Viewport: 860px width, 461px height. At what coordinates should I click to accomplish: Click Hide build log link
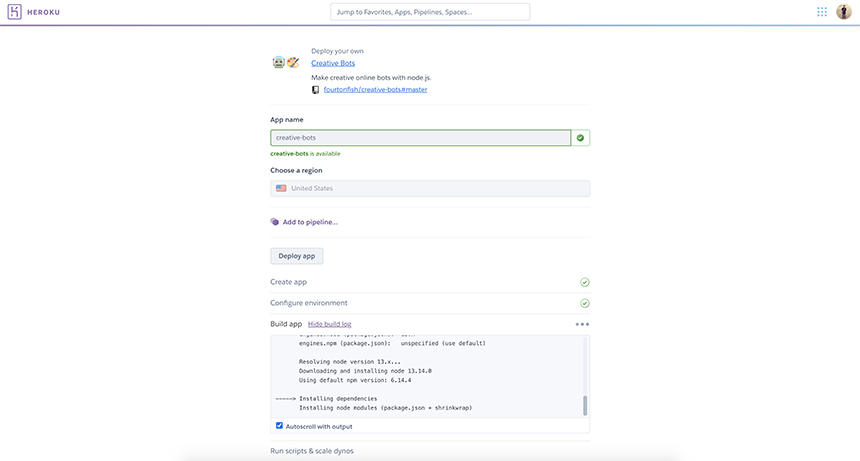[x=330, y=324]
